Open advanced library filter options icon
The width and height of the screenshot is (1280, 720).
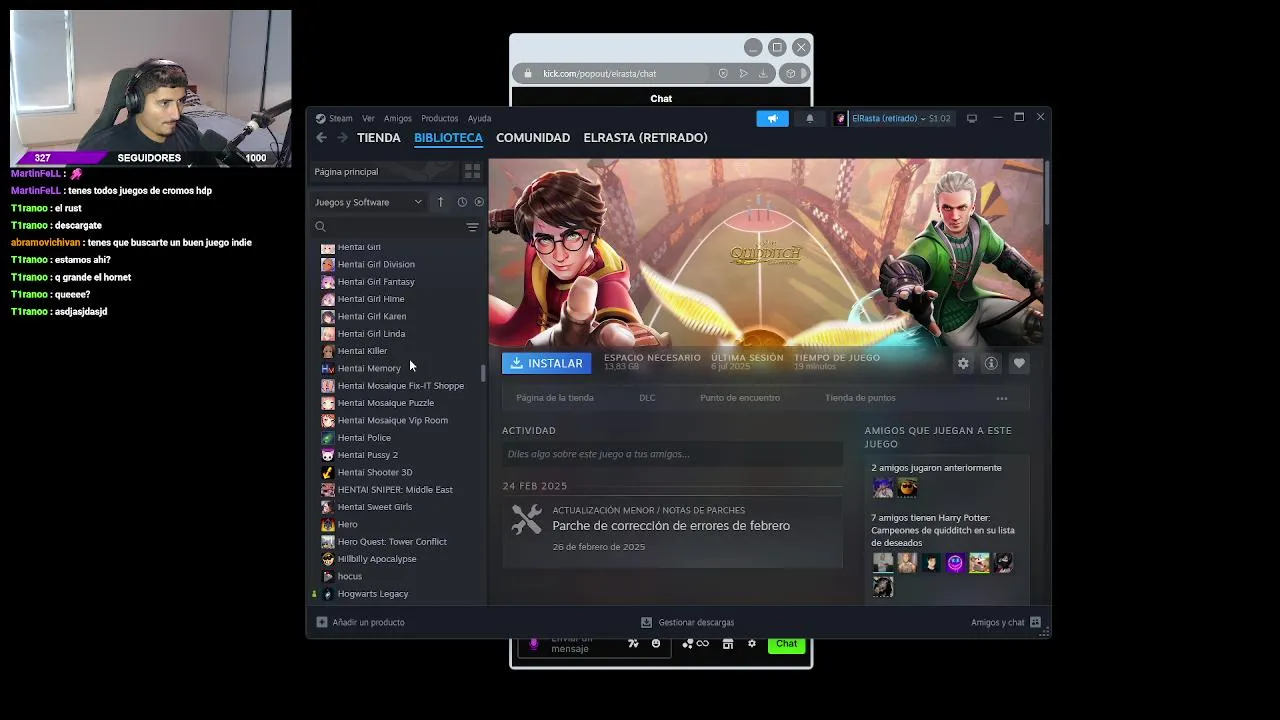[x=472, y=227]
